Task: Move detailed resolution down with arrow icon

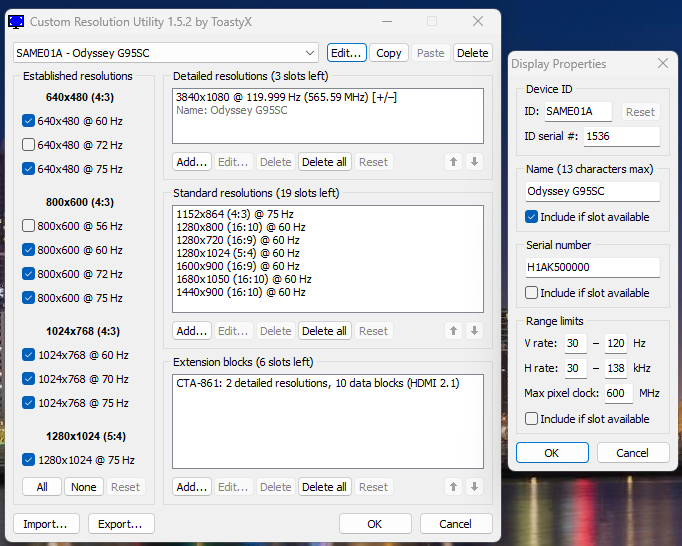Action: [475, 162]
